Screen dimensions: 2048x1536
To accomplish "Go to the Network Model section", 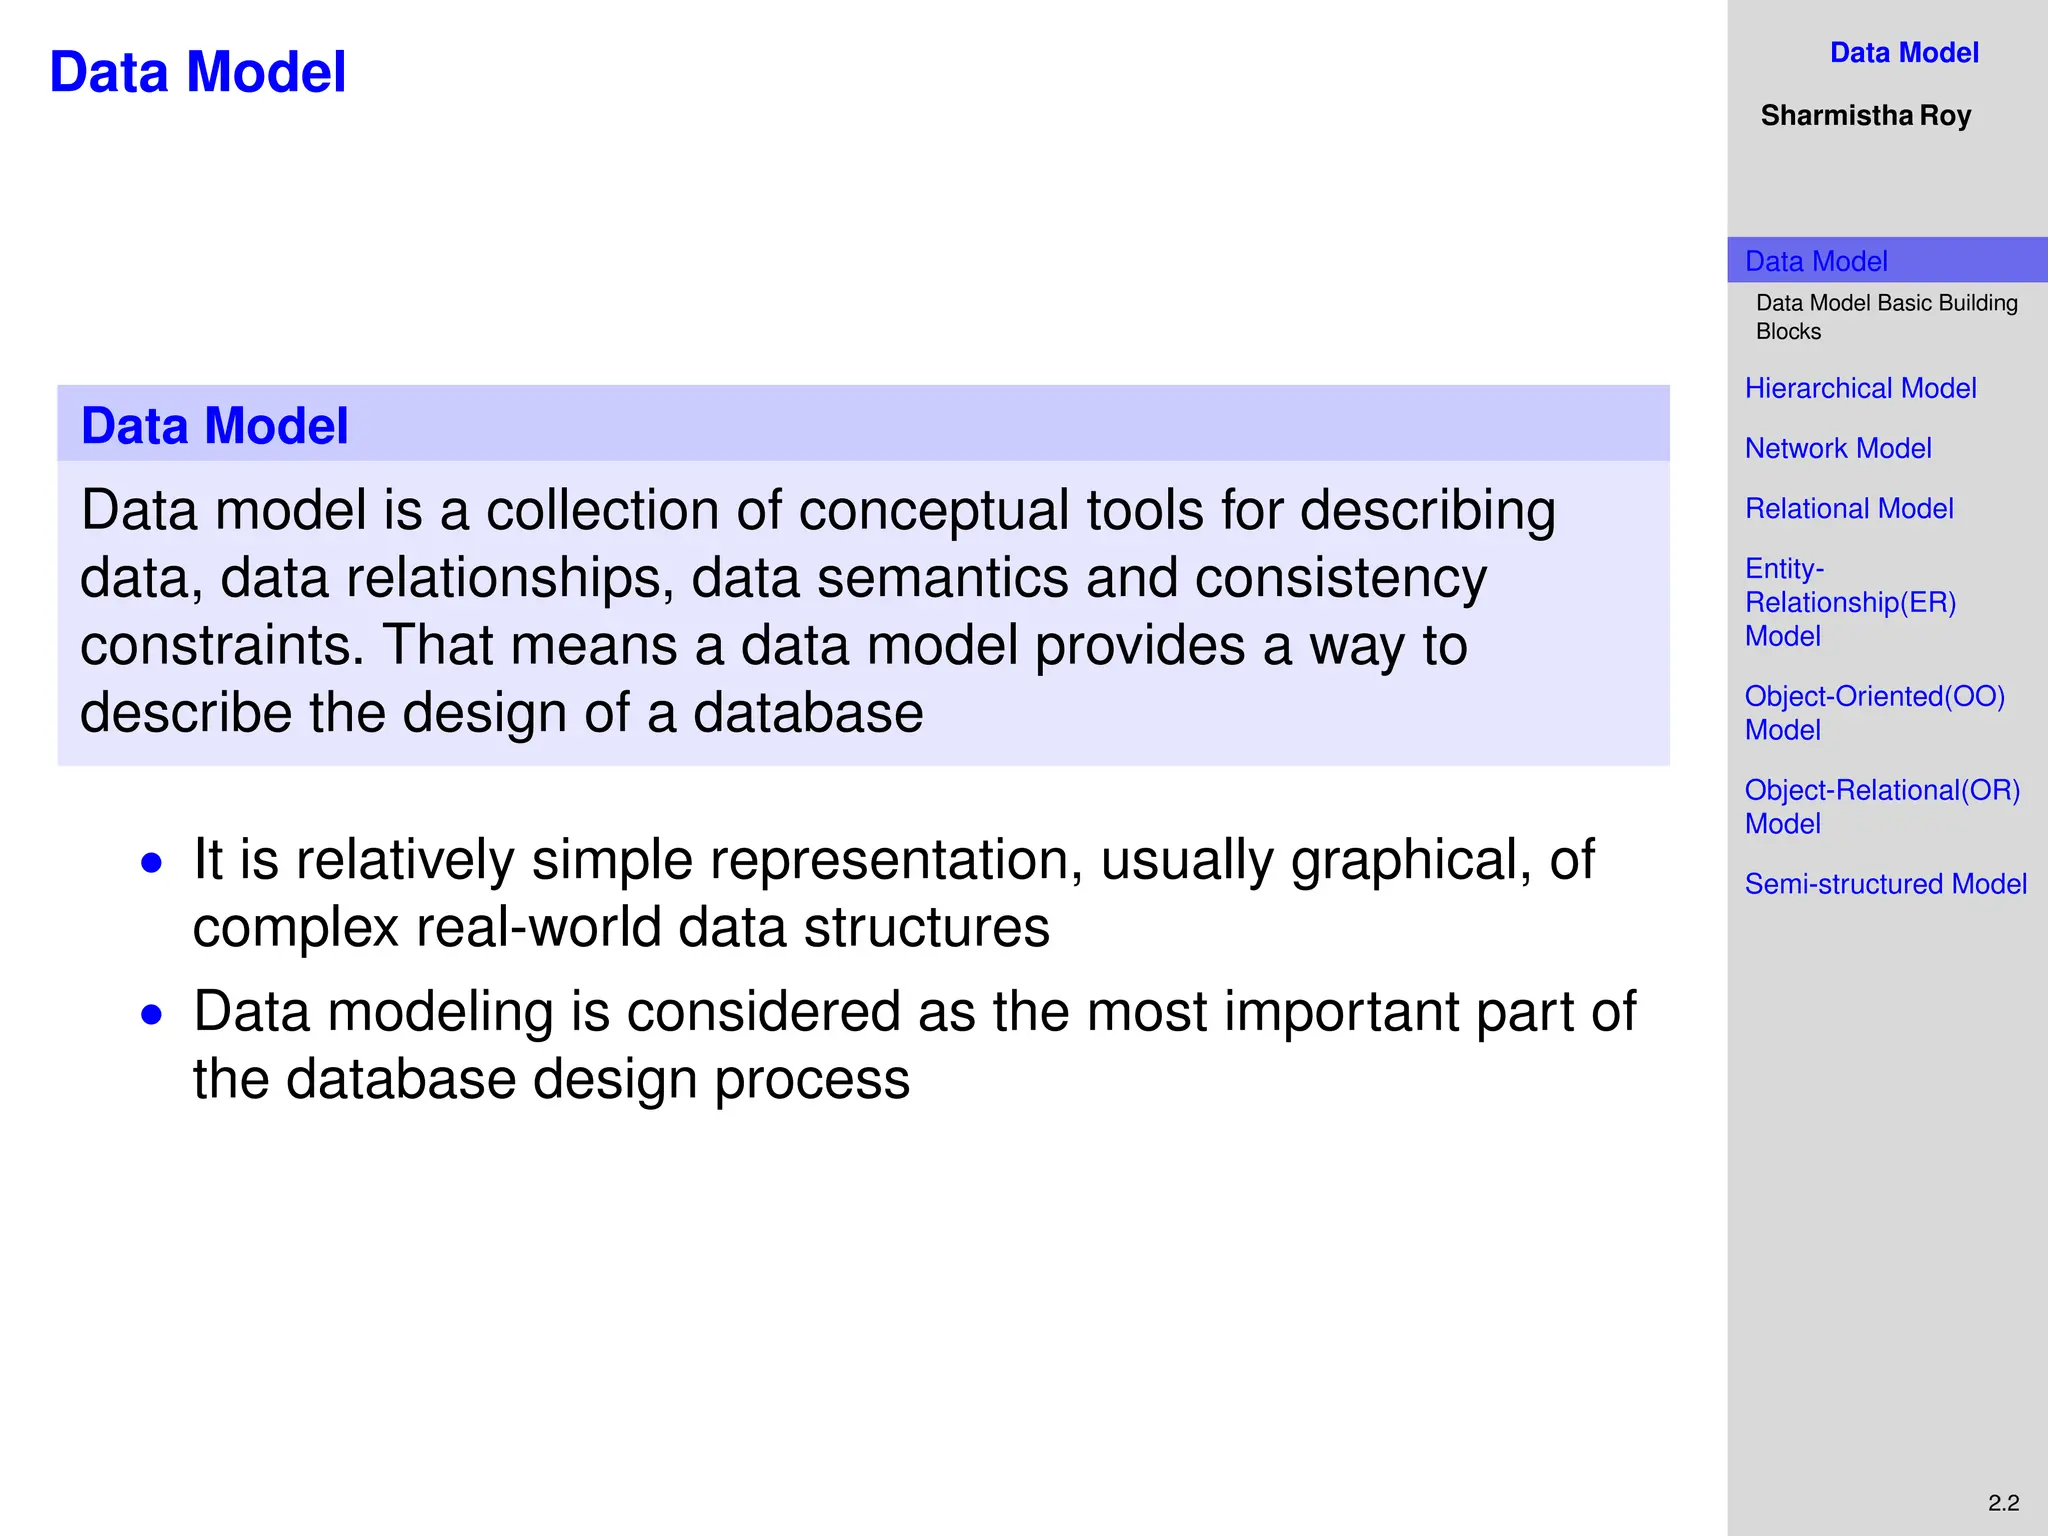I will 1838,448.
